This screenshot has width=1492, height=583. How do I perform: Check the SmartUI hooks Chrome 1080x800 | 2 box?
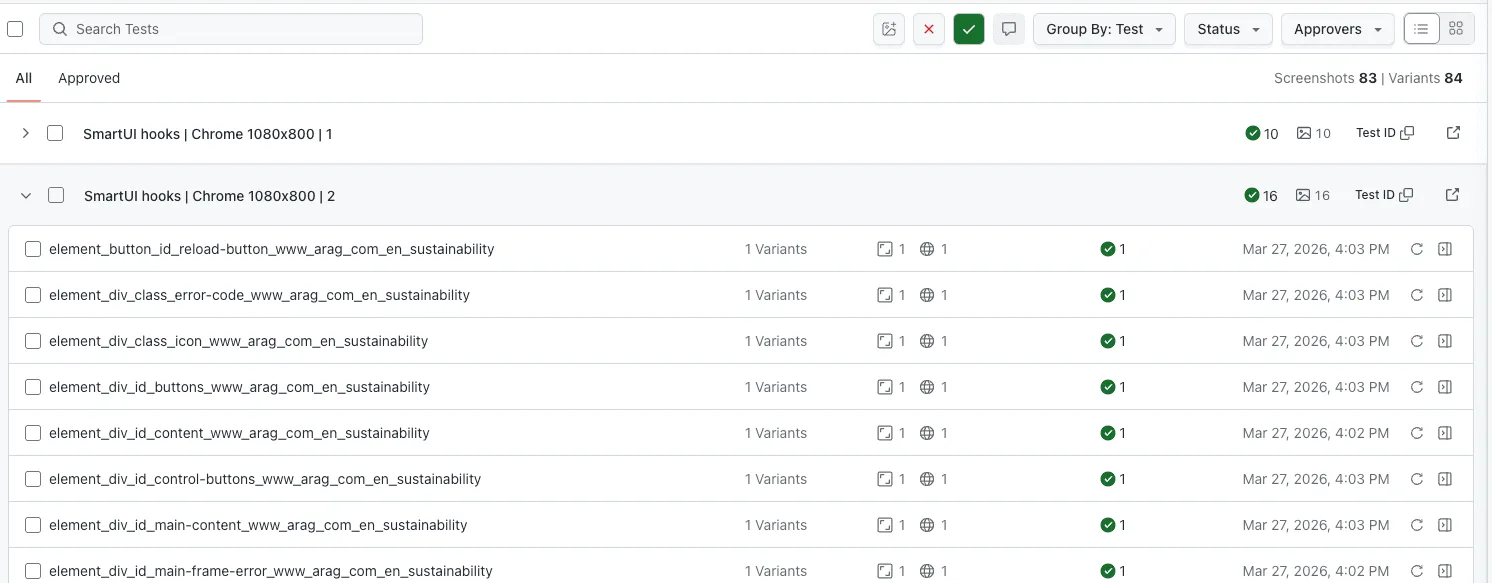56,195
